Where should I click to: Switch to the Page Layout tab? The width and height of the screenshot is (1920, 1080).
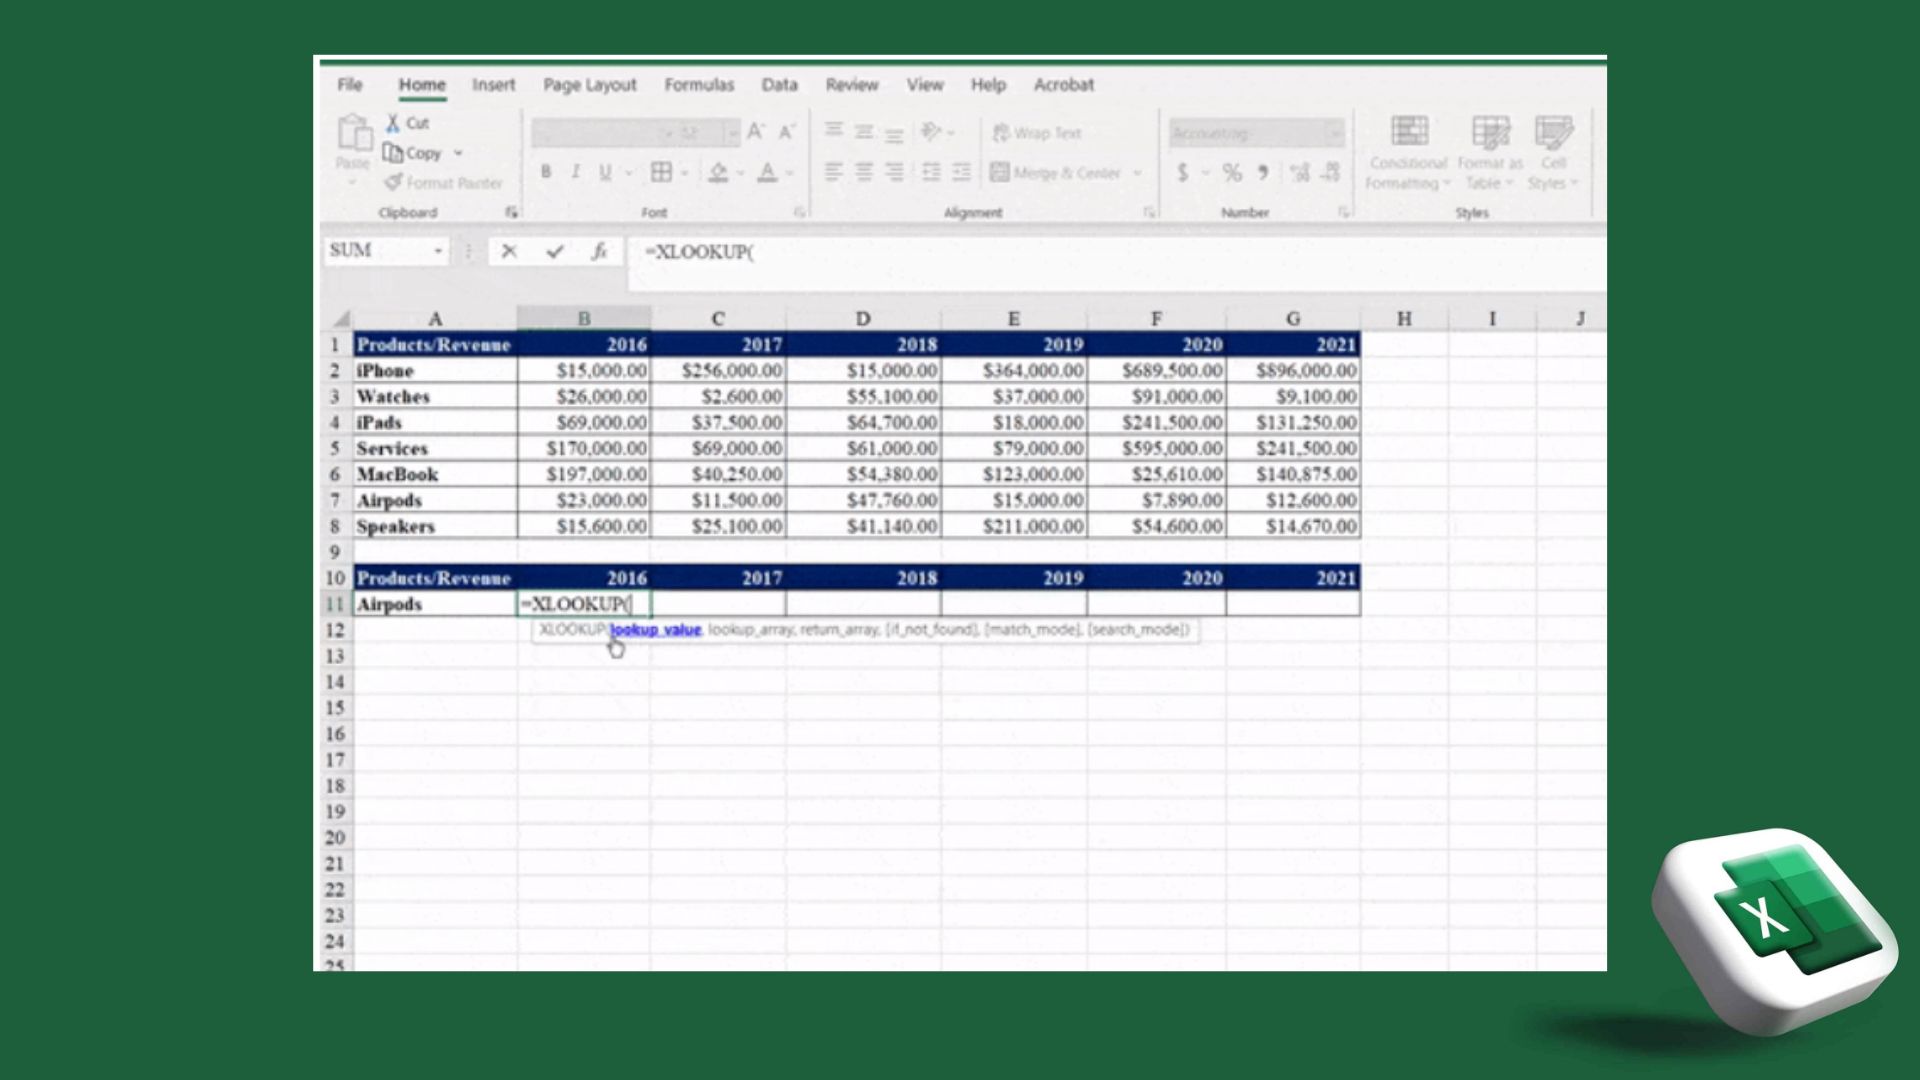point(590,85)
